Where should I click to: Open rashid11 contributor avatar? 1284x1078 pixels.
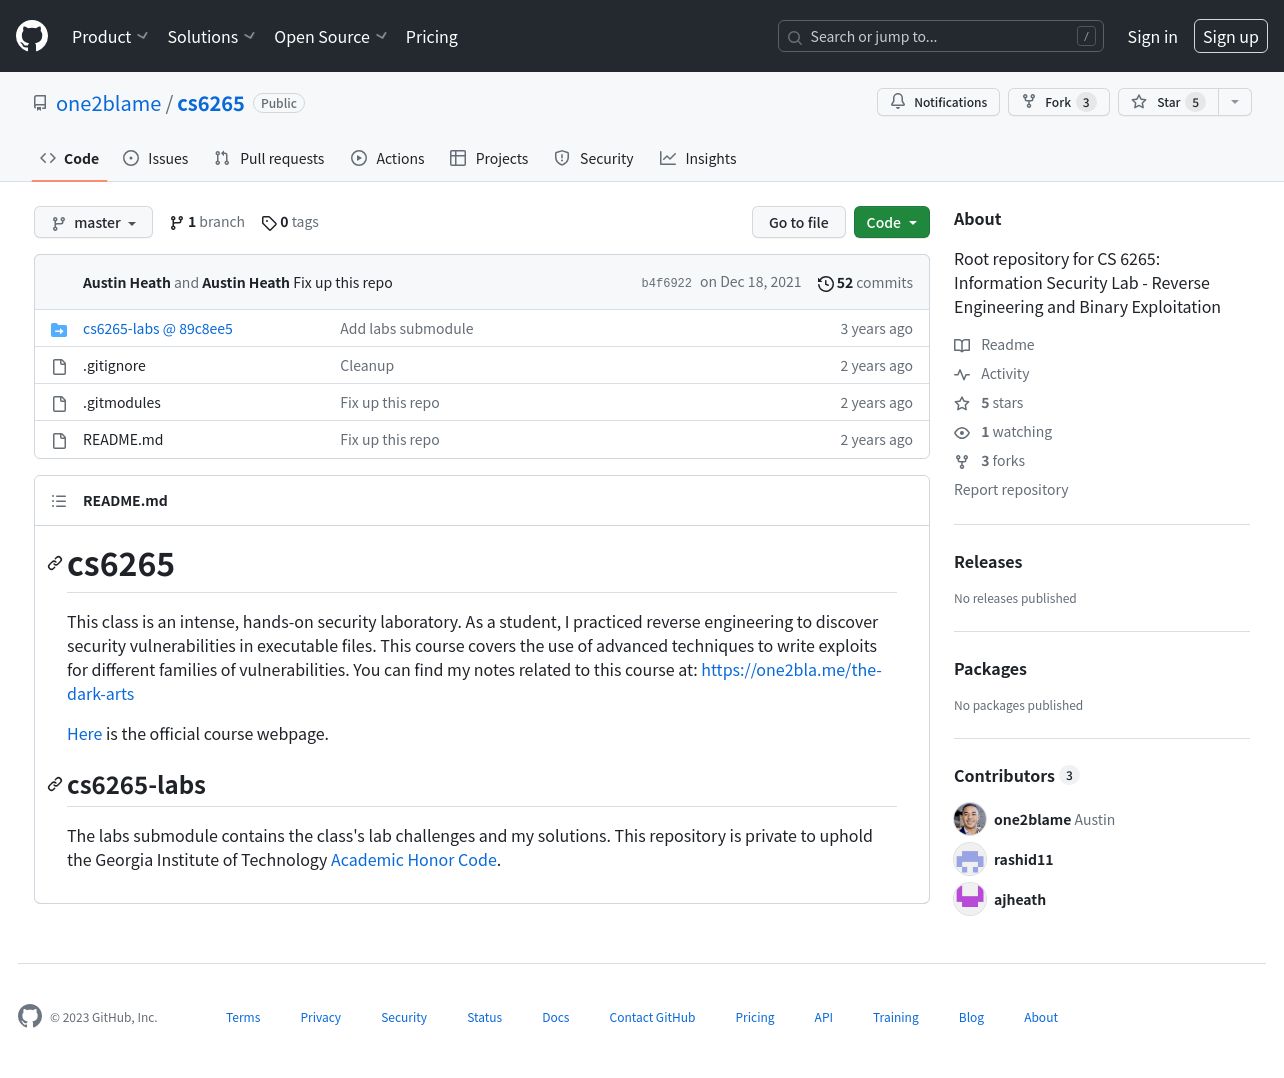coord(970,859)
